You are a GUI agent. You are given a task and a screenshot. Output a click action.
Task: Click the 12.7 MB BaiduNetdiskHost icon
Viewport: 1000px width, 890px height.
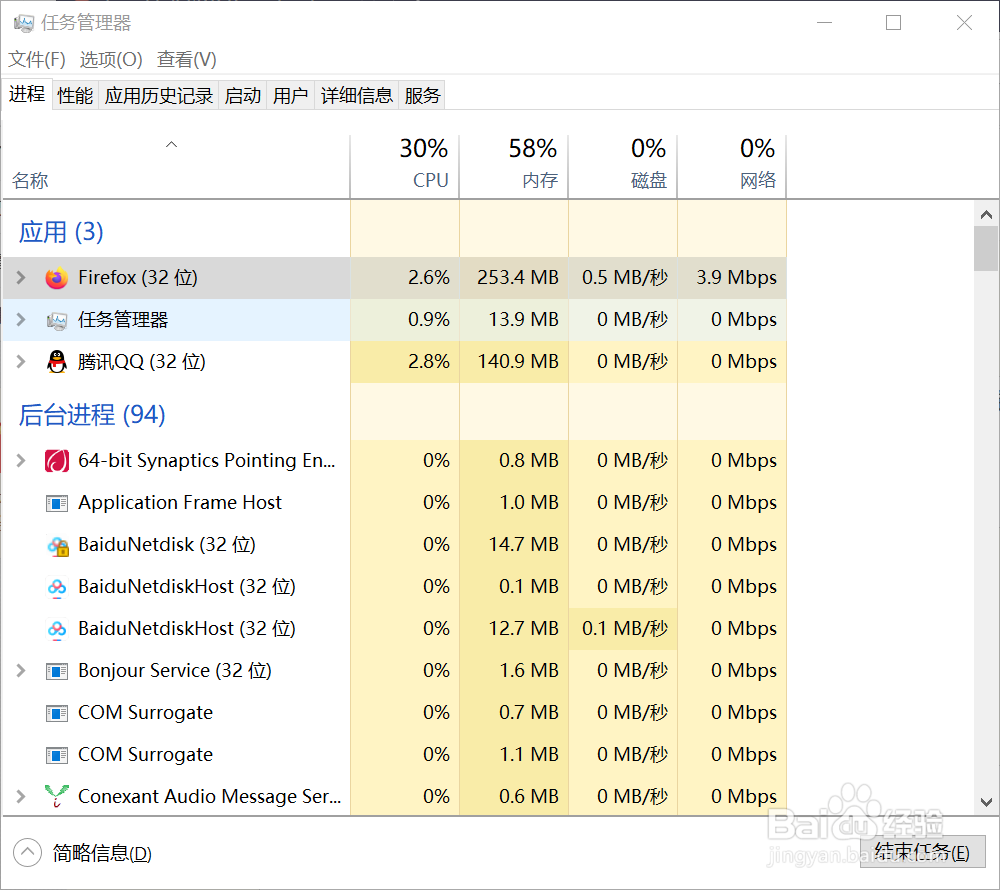click(57, 629)
